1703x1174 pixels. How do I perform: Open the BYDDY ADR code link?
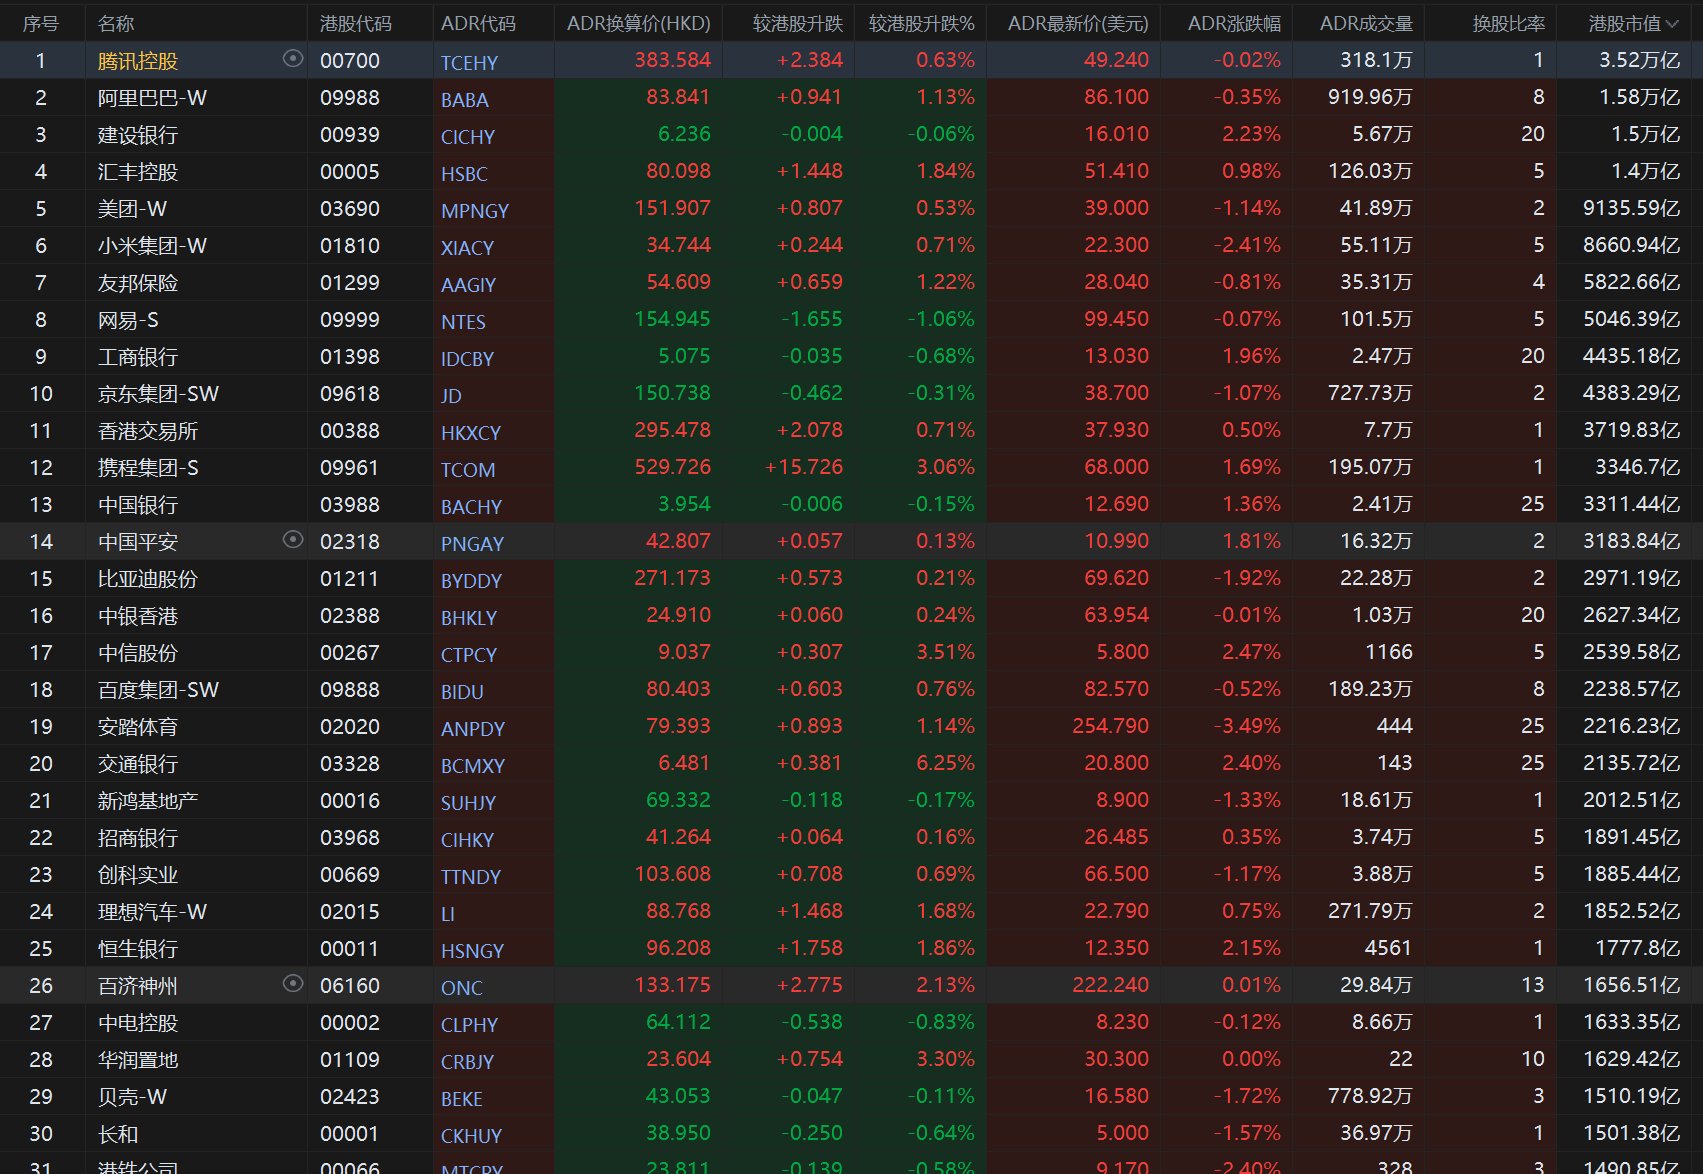[471, 581]
